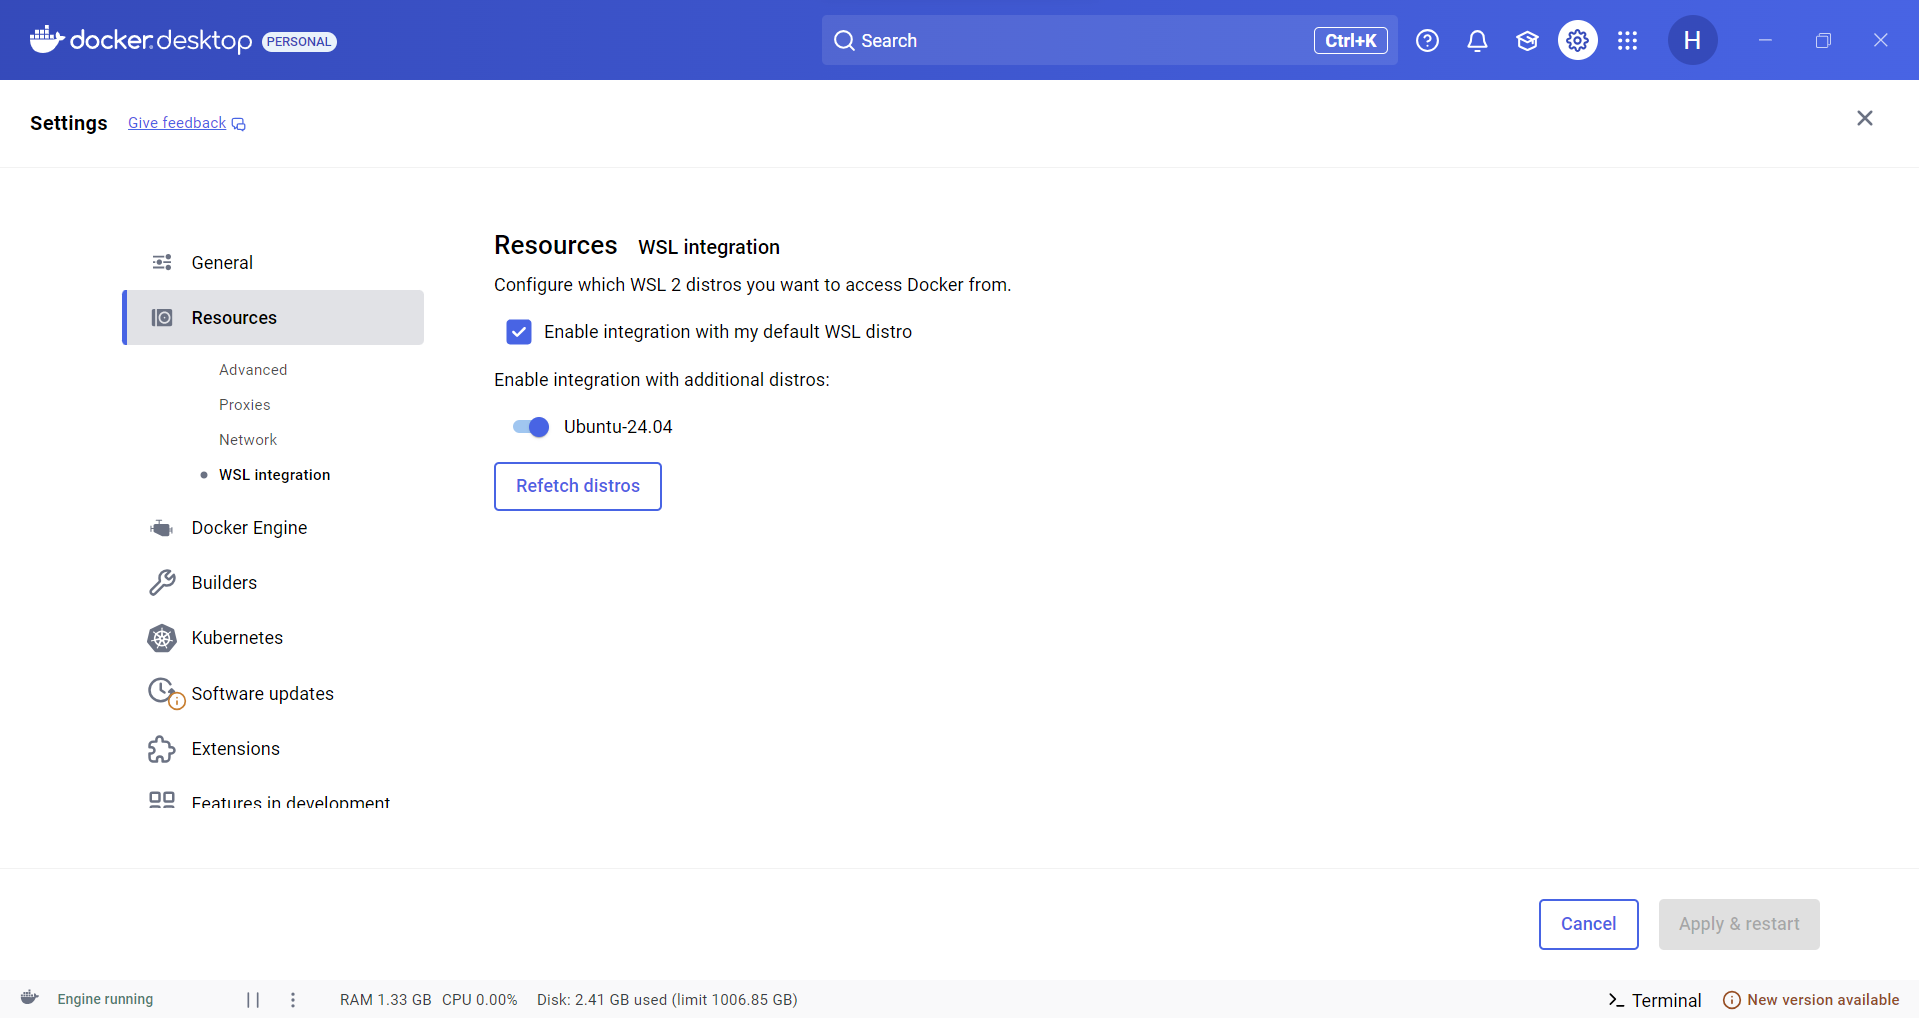Image resolution: width=1919 pixels, height=1018 pixels.
Task: Click the Kubernetes wheel icon
Action: (162, 638)
